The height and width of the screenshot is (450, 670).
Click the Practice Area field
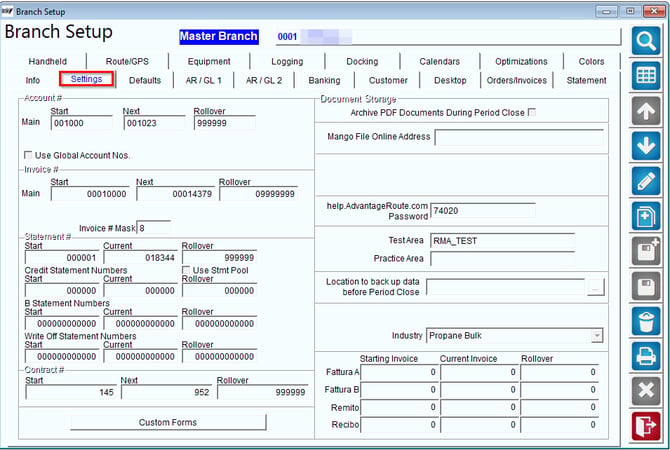pyautogui.click(x=502, y=259)
